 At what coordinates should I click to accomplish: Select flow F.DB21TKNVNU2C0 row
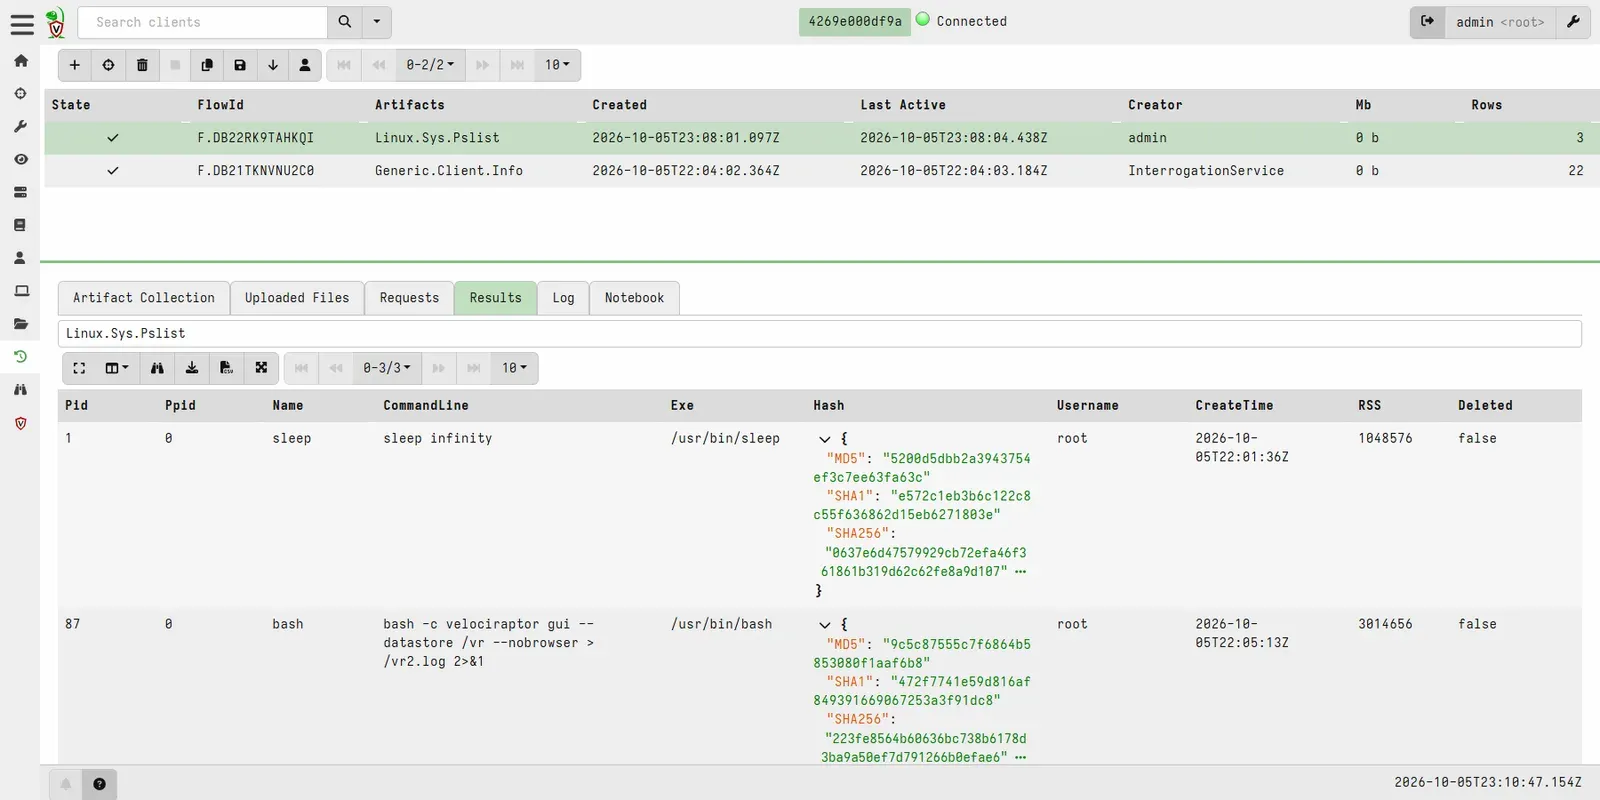pos(822,171)
